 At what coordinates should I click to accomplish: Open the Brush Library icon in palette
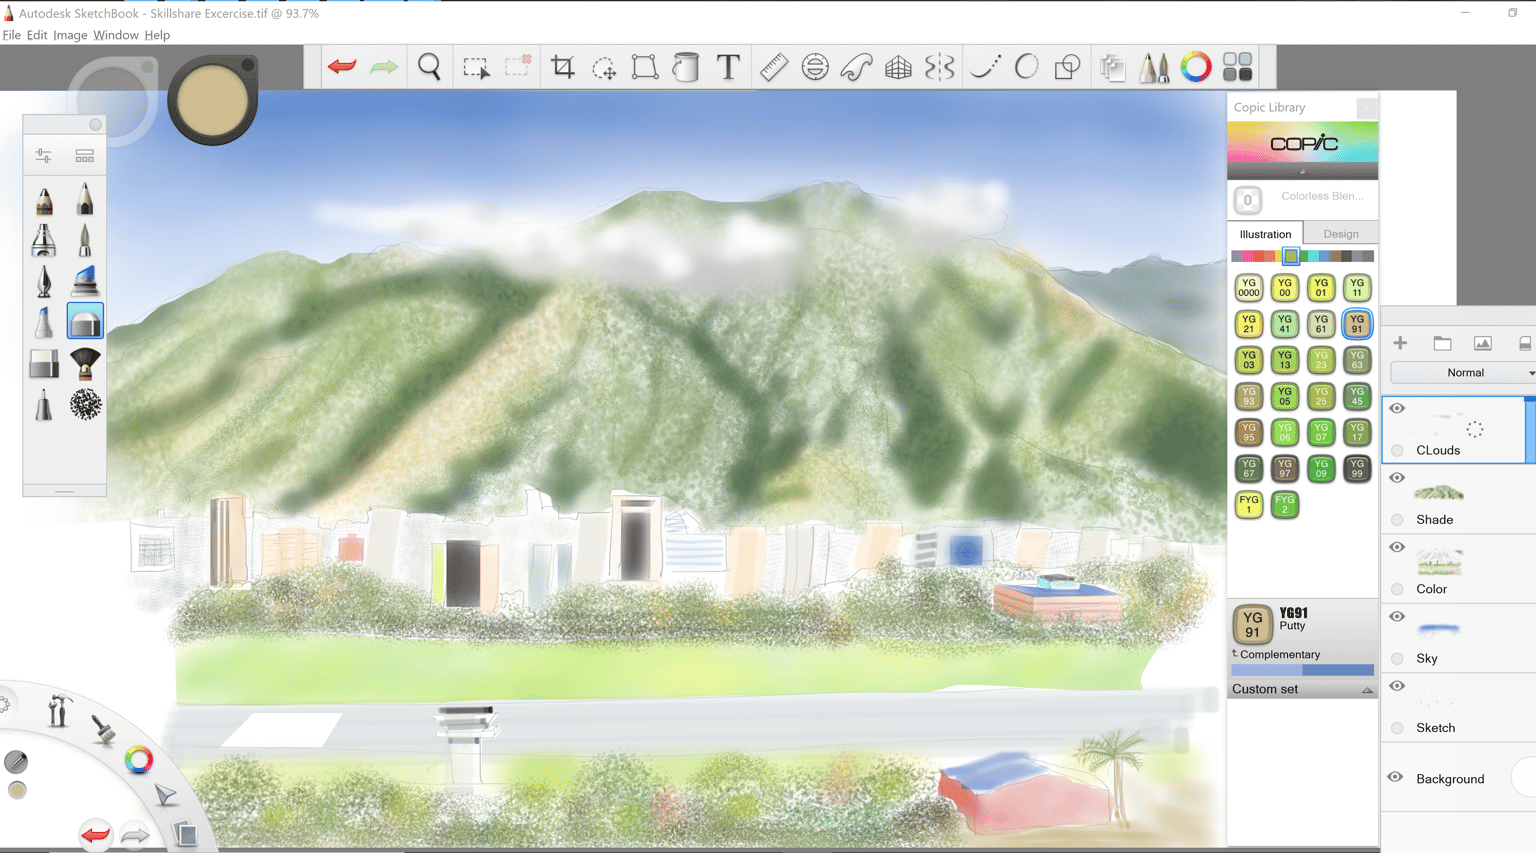tap(85, 156)
